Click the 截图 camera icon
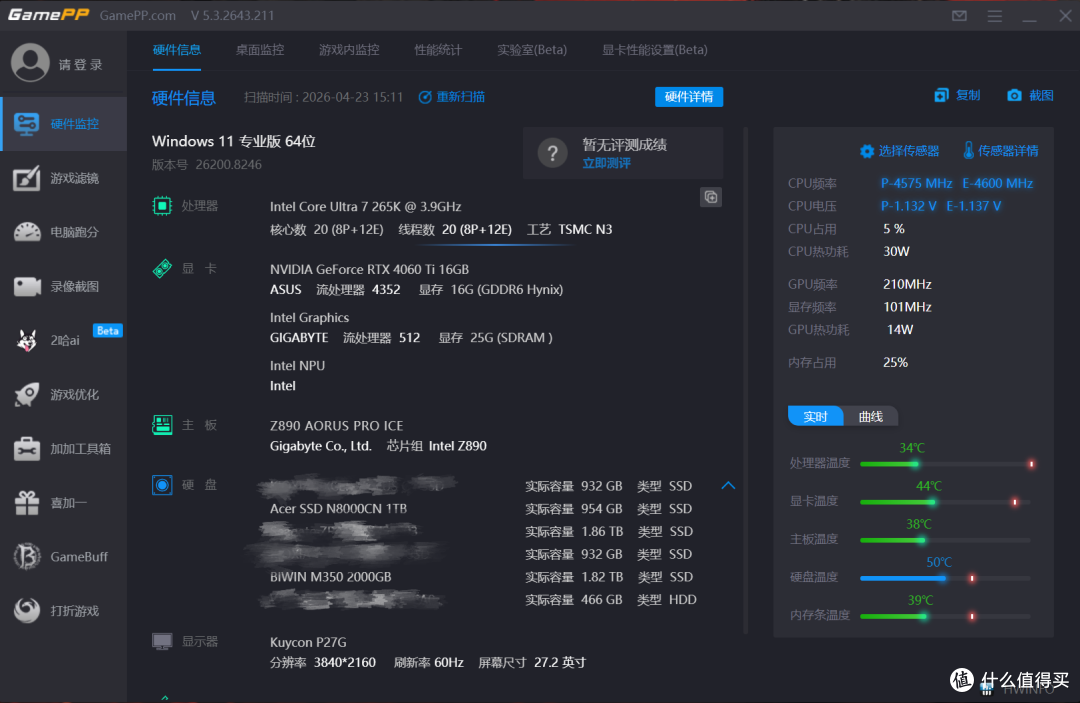The width and height of the screenshot is (1080, 703). pos(1014,95)
